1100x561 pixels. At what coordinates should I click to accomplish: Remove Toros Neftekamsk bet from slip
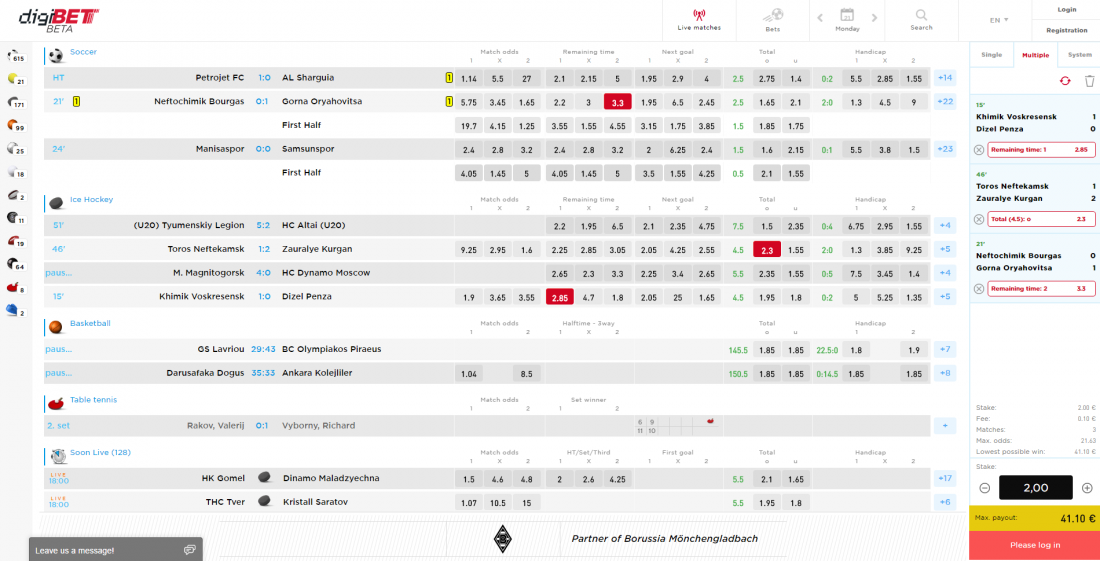(x=979, y=219)
